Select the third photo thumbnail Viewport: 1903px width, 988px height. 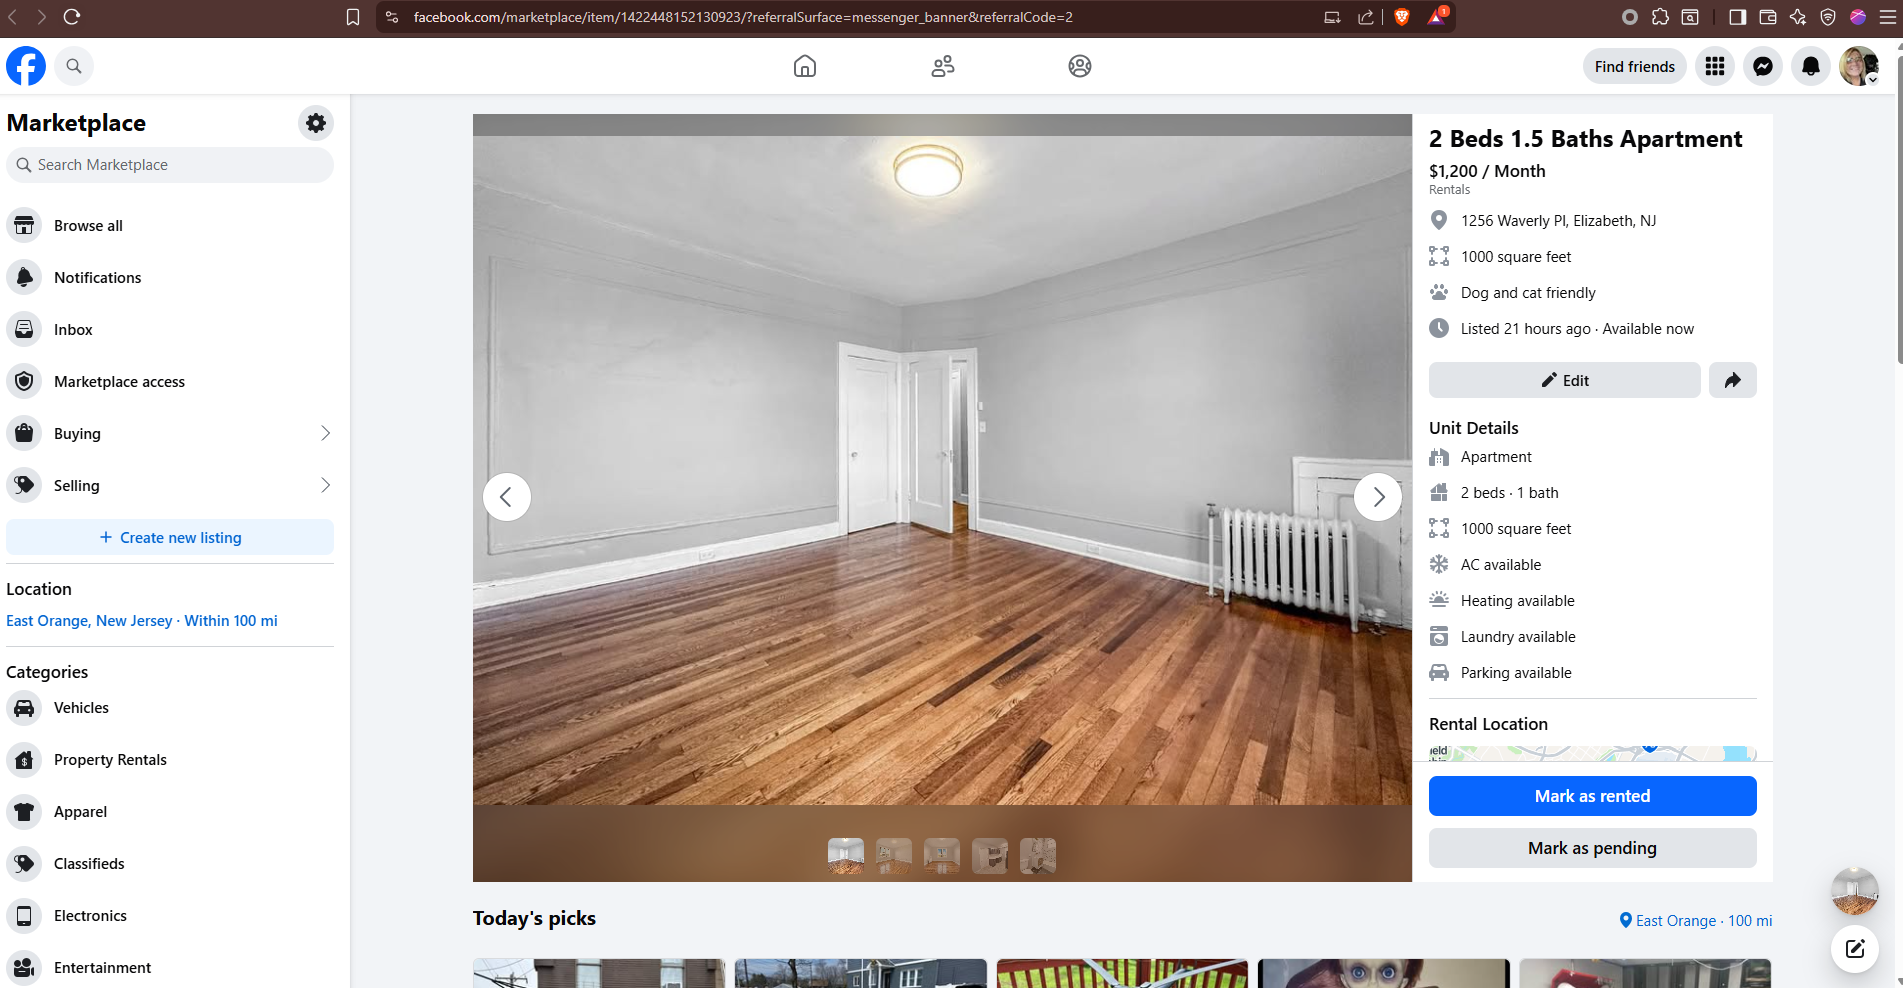point(942,856)
